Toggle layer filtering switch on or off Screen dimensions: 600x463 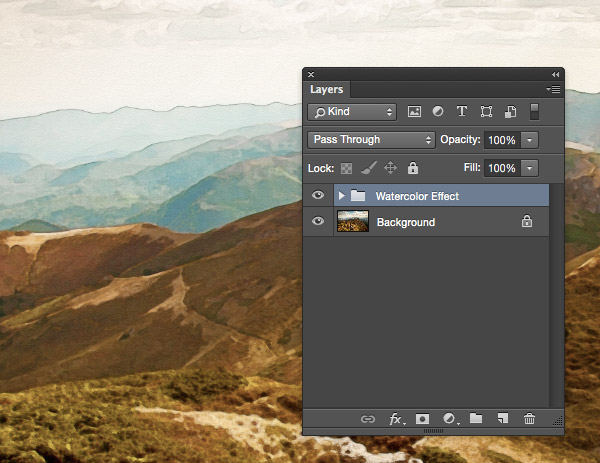tap(535, 112)
